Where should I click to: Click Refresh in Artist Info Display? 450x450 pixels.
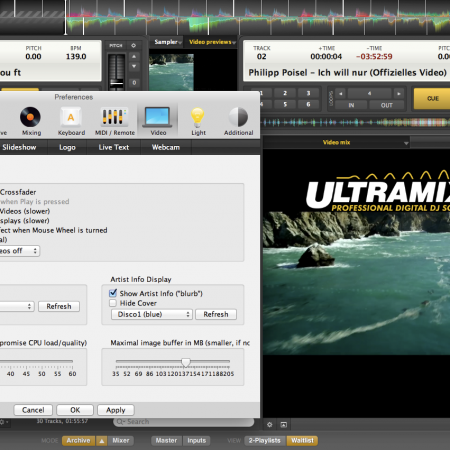tap(216, 314)
